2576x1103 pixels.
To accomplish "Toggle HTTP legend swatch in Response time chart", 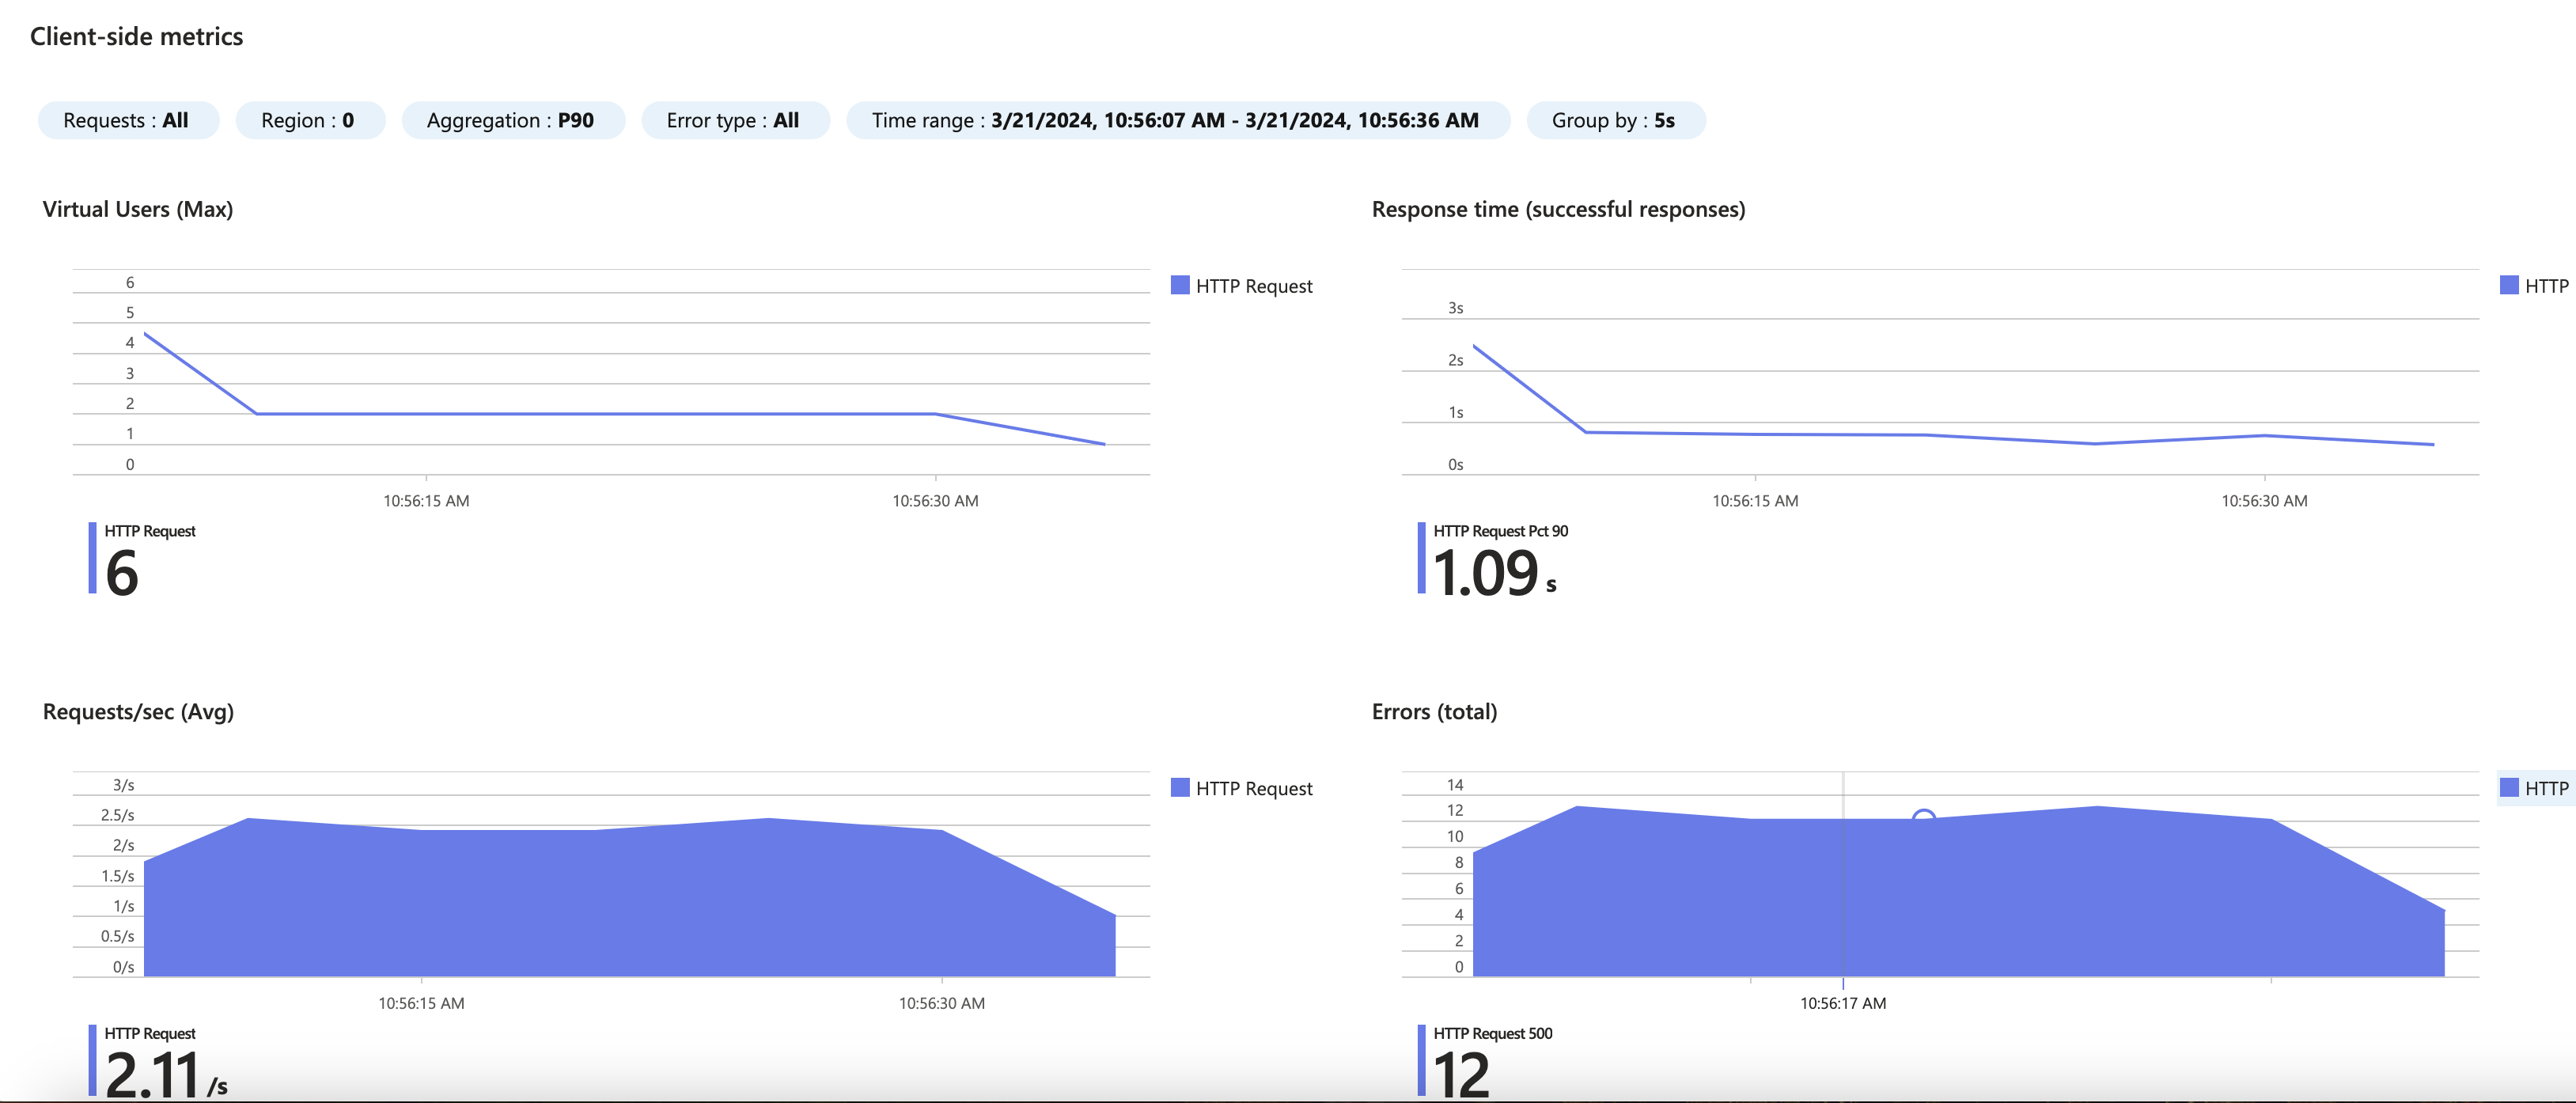I will click(2509, 286).
